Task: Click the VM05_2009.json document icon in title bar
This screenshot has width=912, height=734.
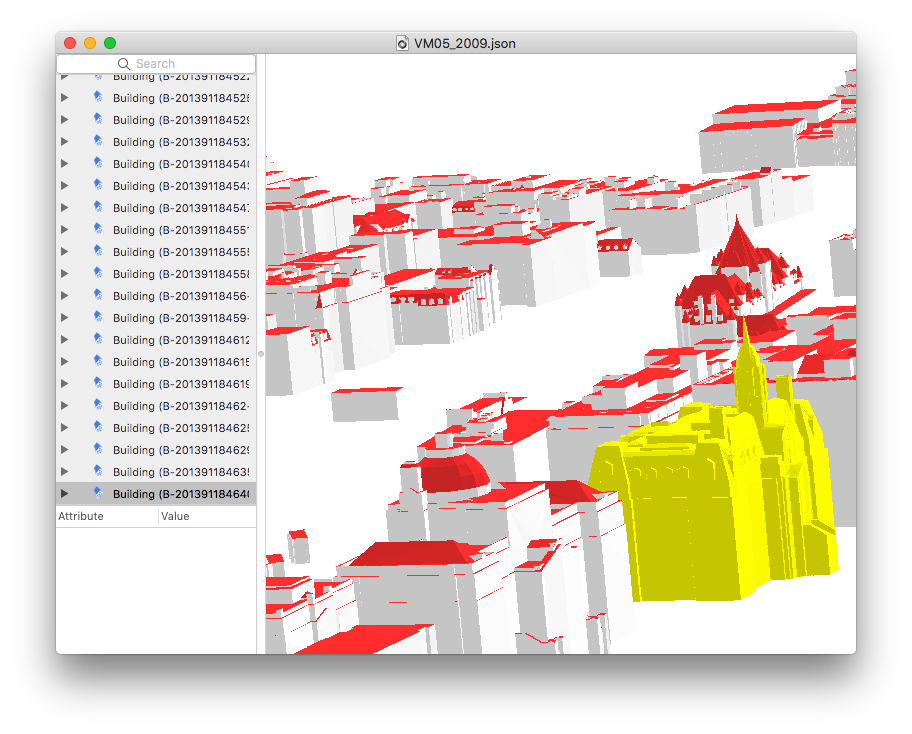Action: click(x=403, y=43)
